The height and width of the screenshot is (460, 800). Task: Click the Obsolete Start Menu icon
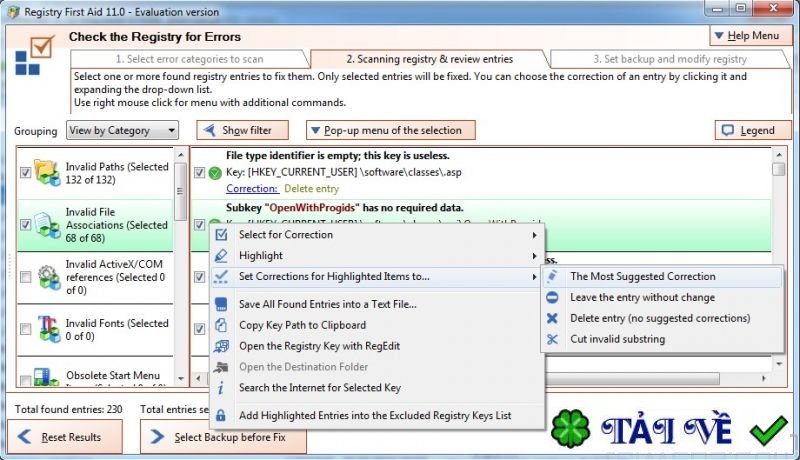(47, 377)
